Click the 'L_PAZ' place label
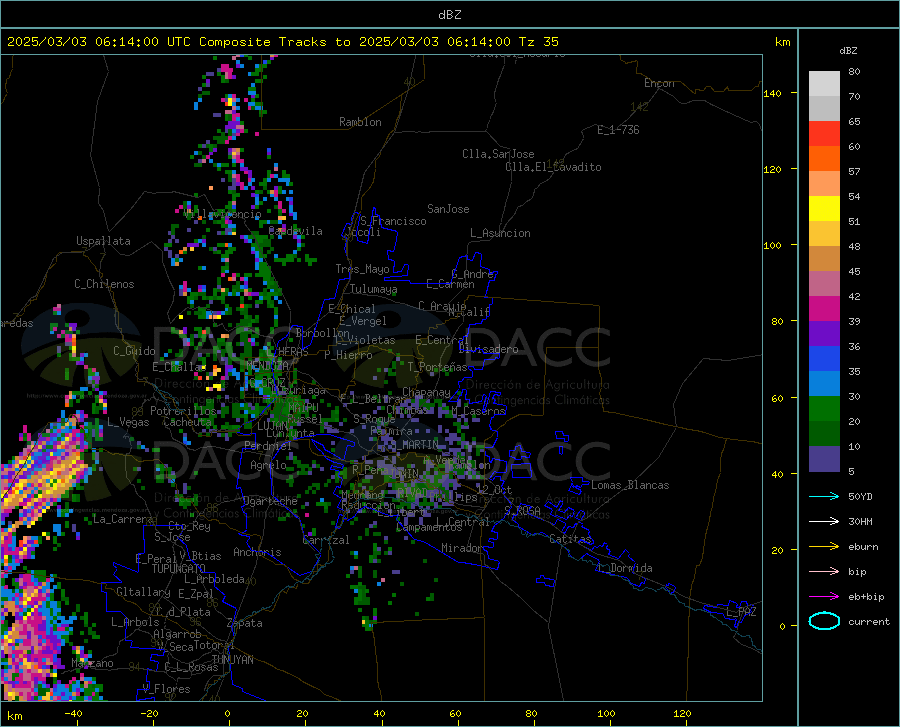The image size is (900, 727). point(741,612)
